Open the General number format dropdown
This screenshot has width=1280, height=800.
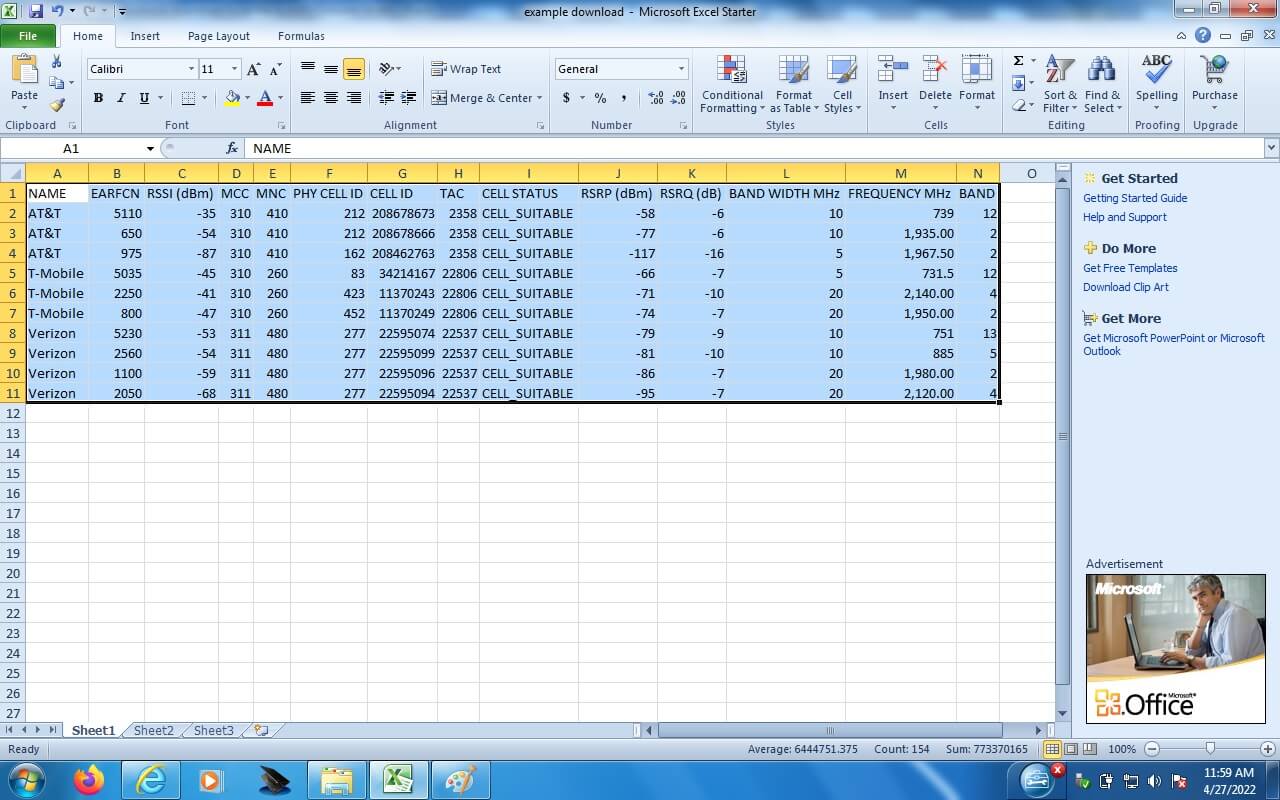tap(681, 69)
